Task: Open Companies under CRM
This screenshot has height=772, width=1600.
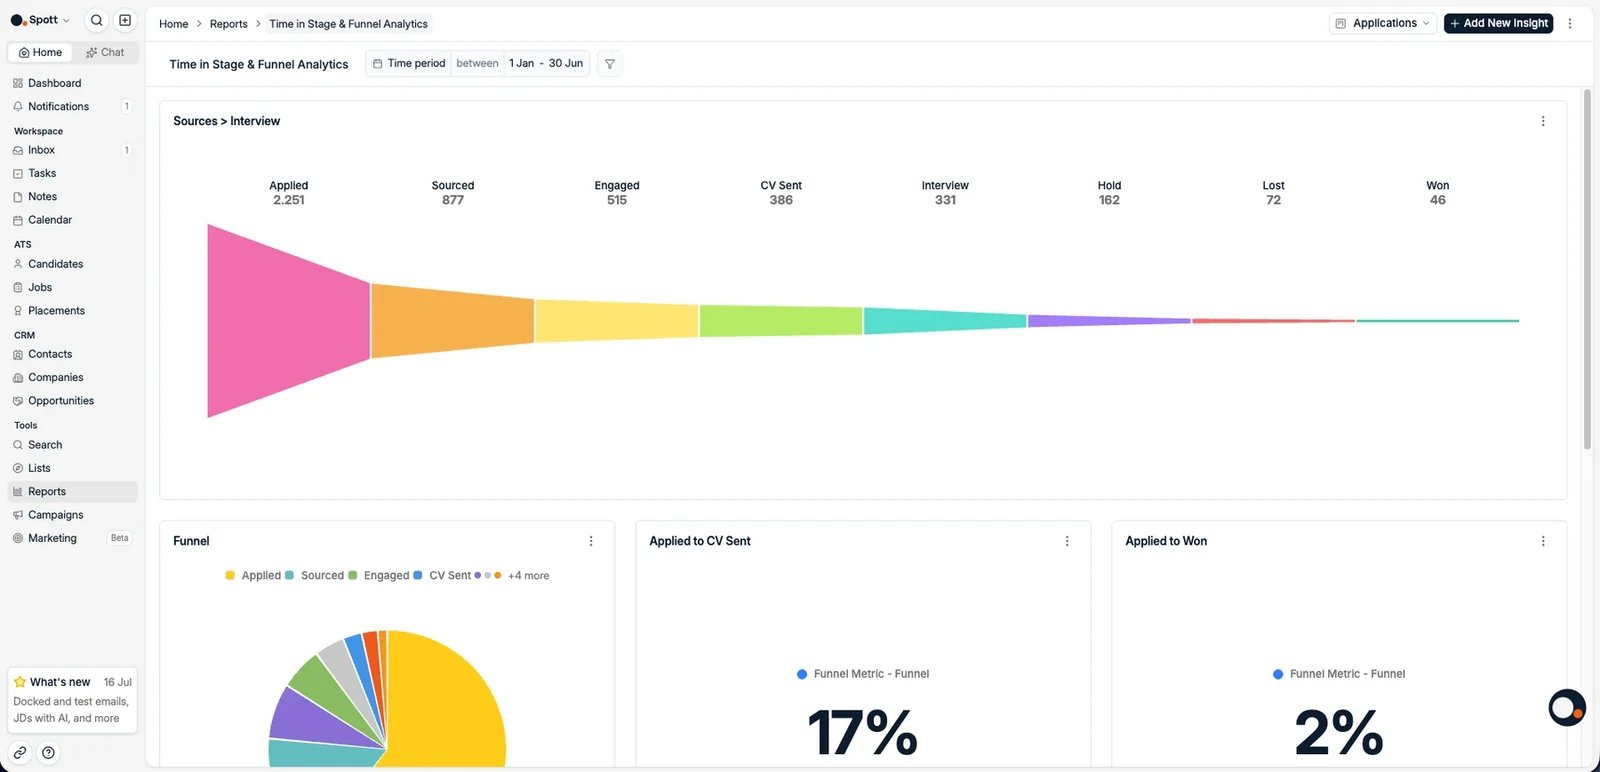Action: pos(72,377)
